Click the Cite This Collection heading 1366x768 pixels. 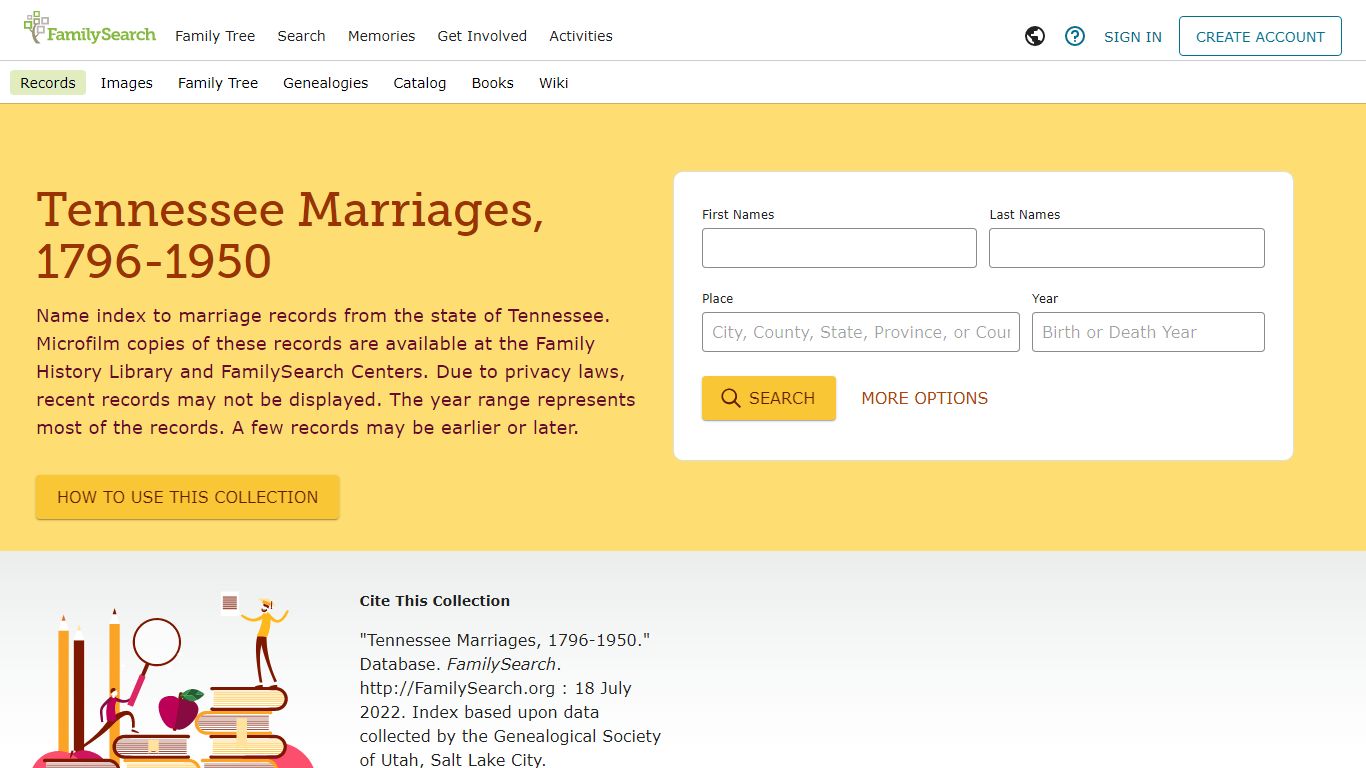pos(435,601)
